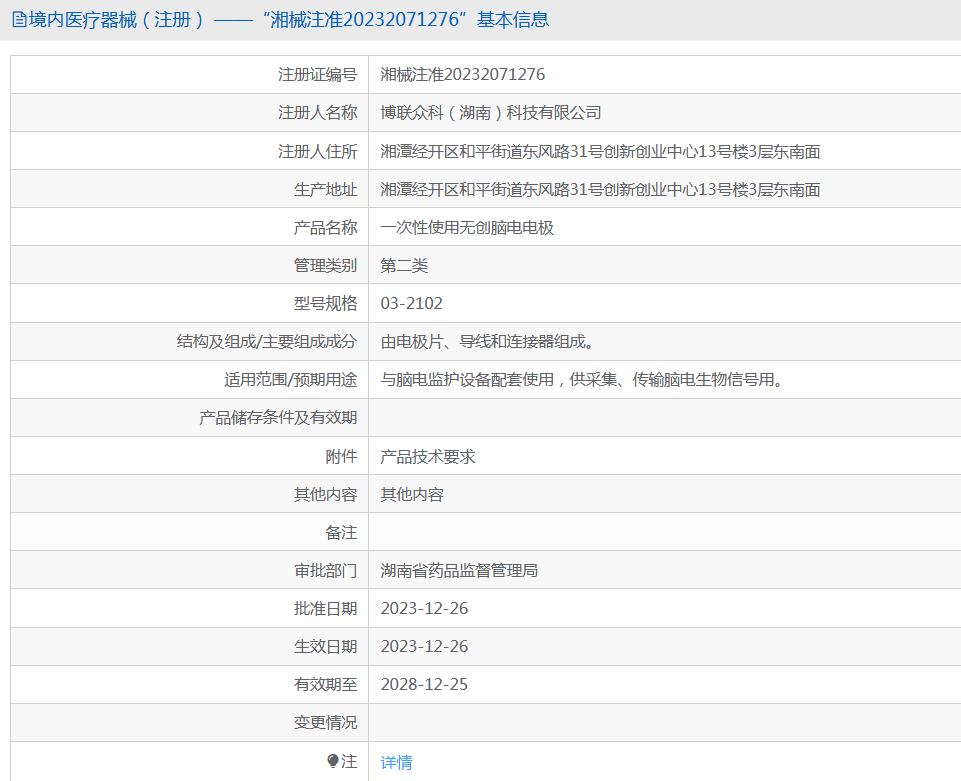Screen dimensions: 961x781
Task: Click the 有效期至 label
Action: [325, 684]
